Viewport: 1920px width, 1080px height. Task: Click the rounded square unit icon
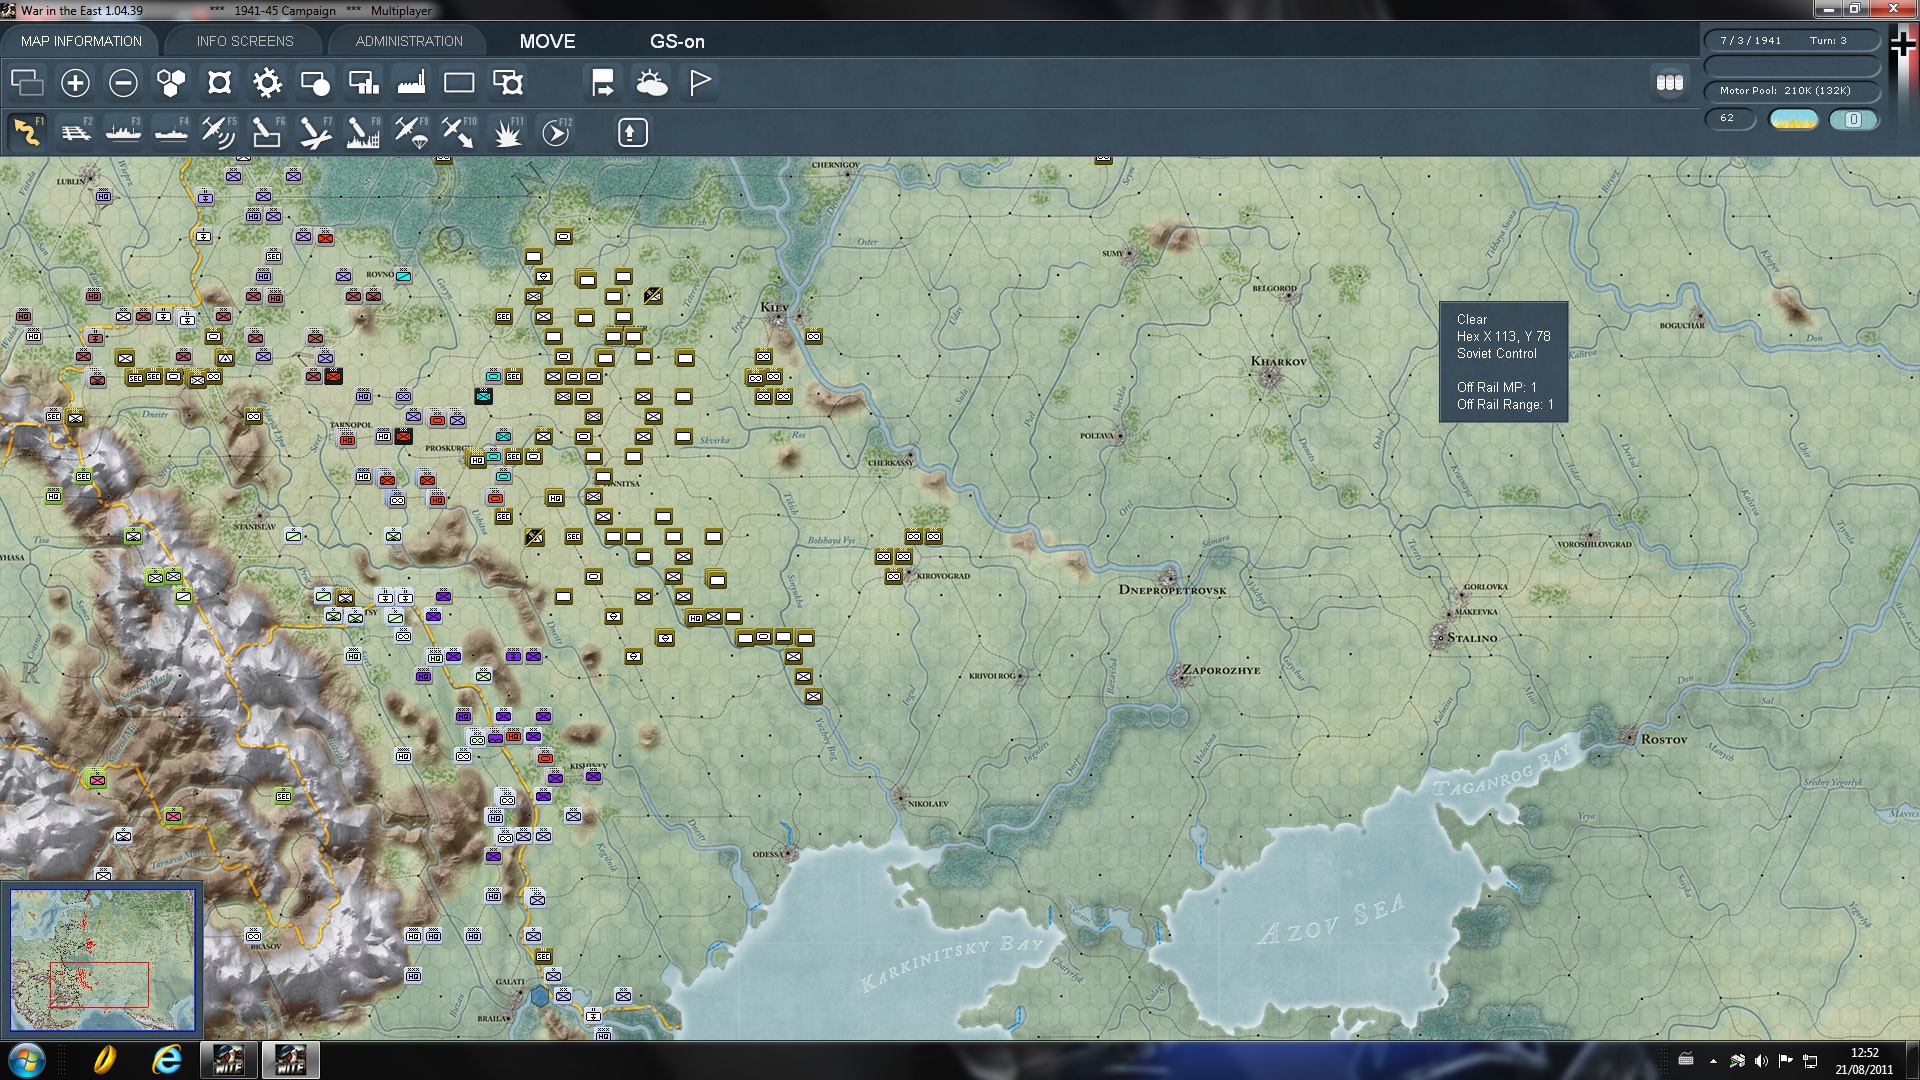pos(219,82)
